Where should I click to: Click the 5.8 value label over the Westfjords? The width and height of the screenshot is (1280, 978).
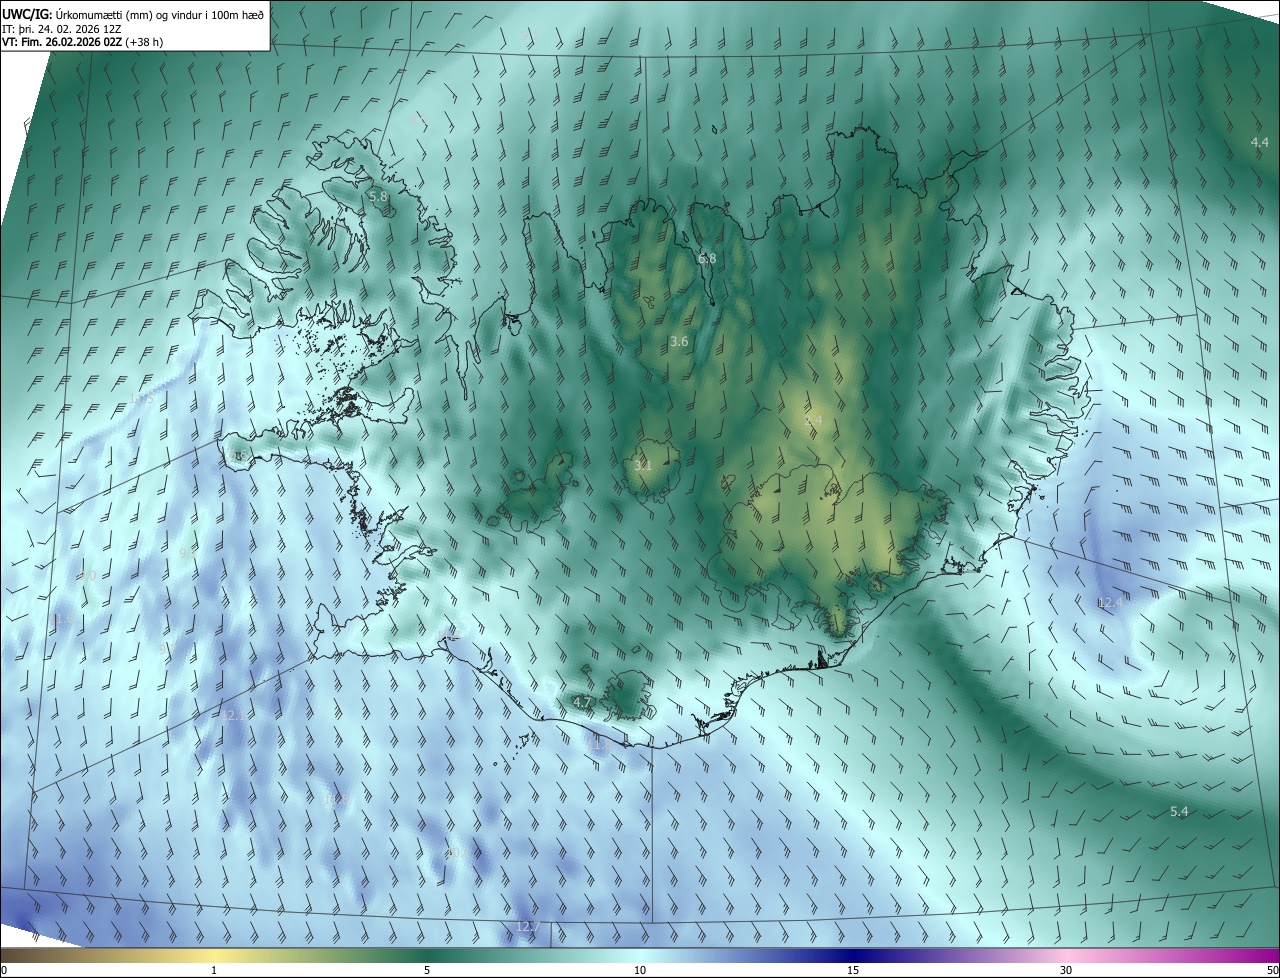click(x=378, y=197)
